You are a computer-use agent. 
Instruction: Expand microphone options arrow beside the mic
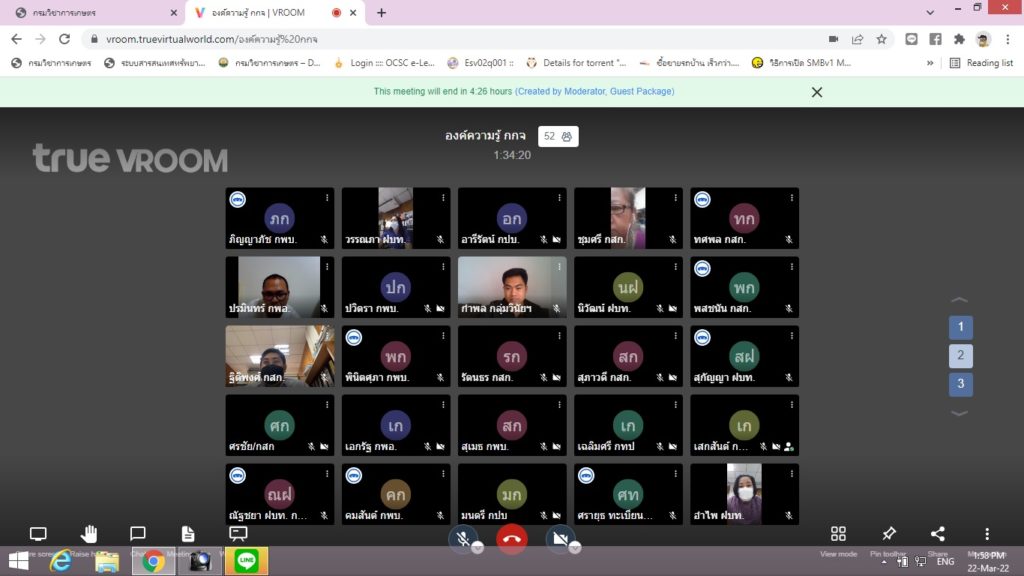click(477, 548)
